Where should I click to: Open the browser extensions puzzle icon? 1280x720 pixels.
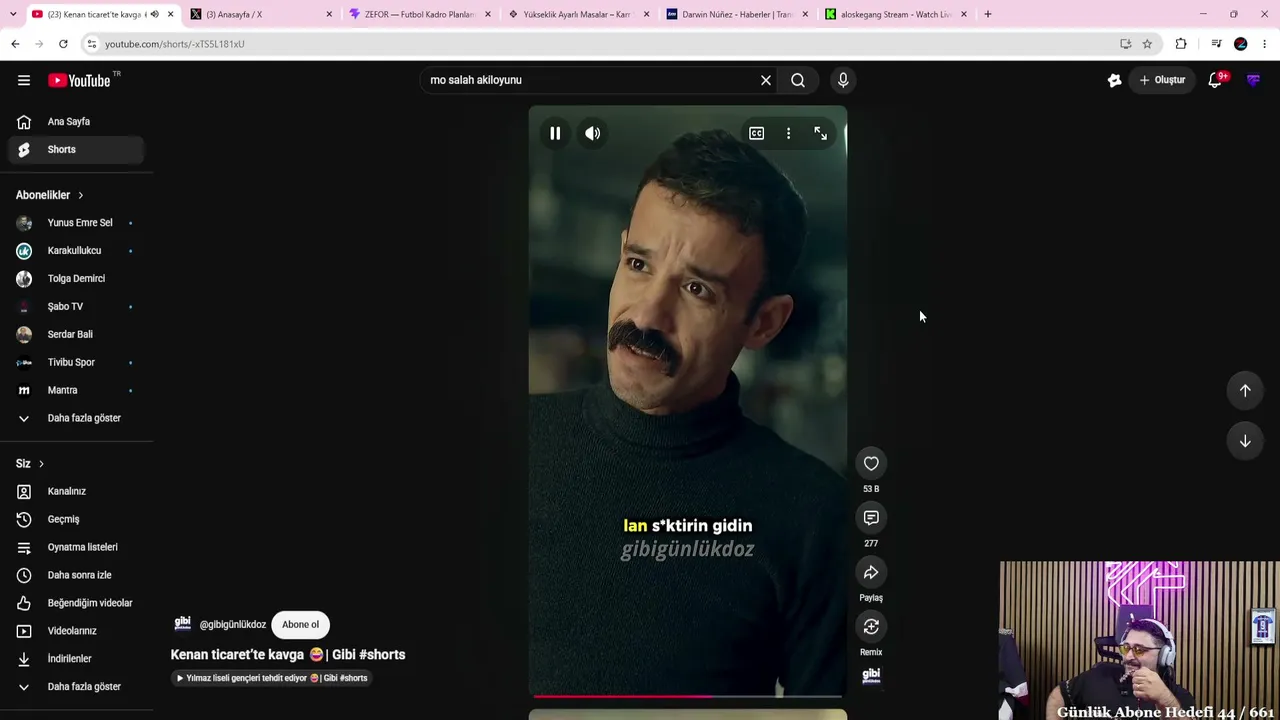(1181, 44)
